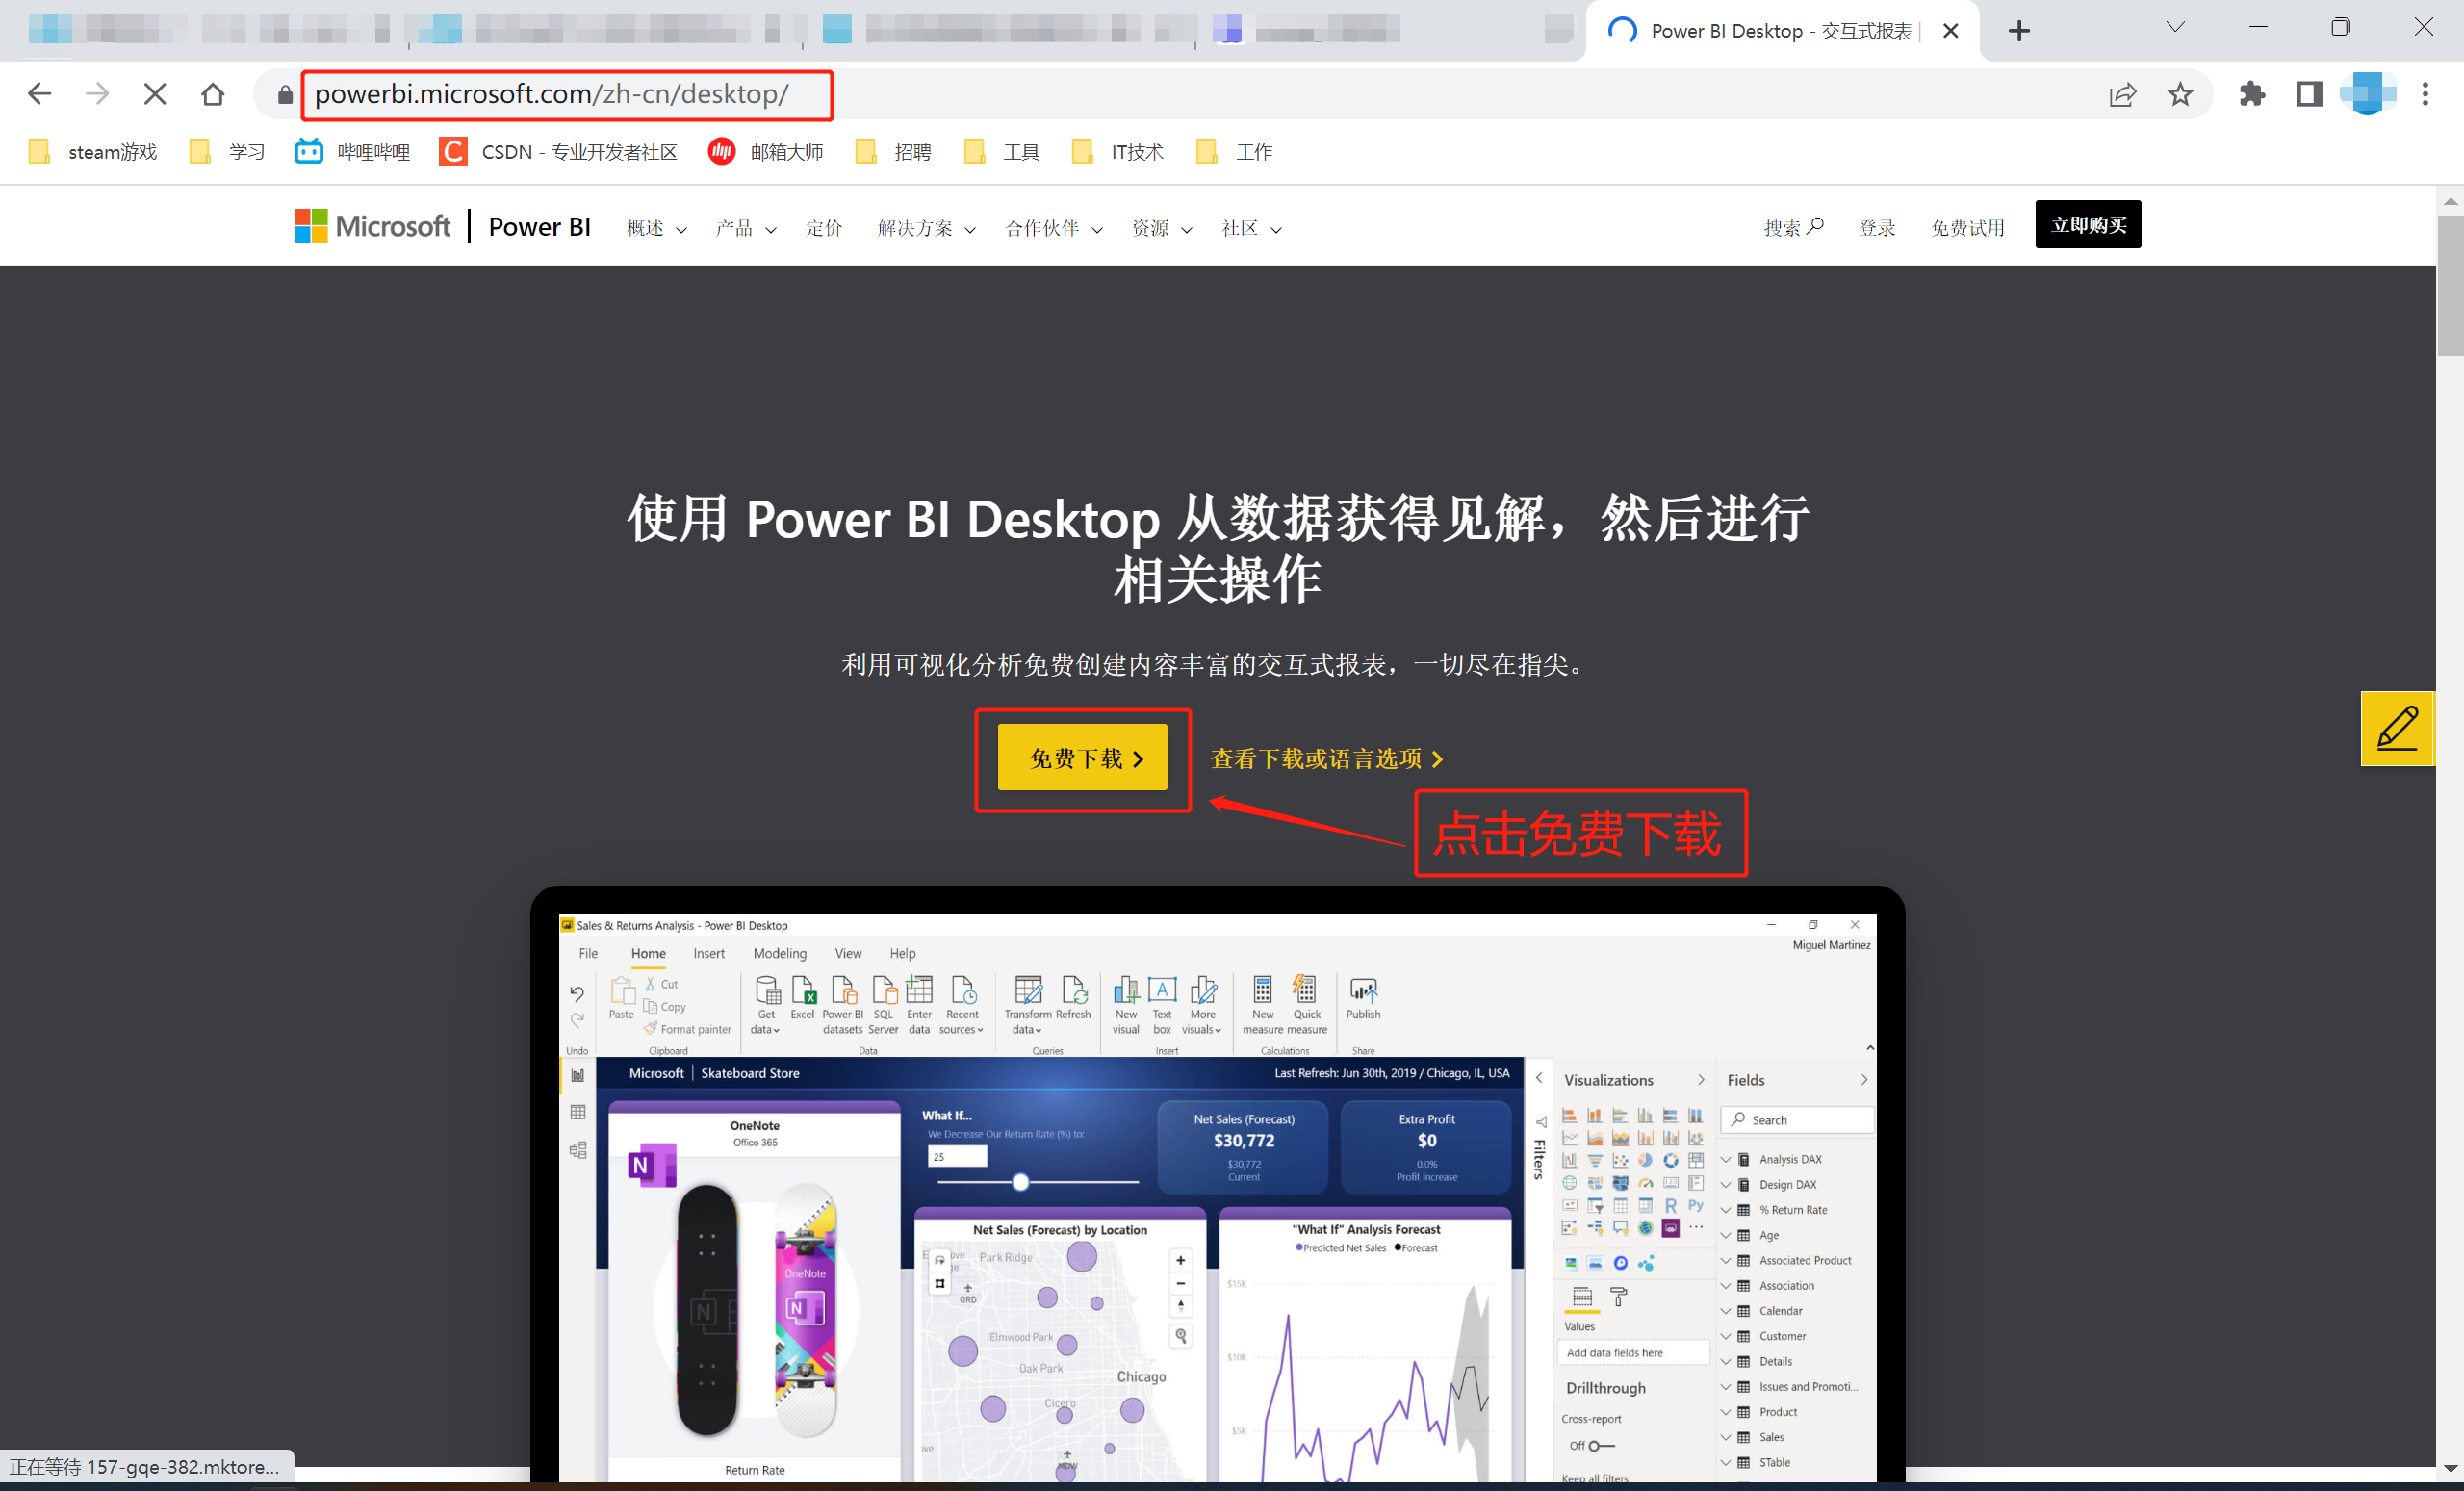Open Chrome three-dot menu
This screenshot has height=1491, width=2464.
[2425, 94]
